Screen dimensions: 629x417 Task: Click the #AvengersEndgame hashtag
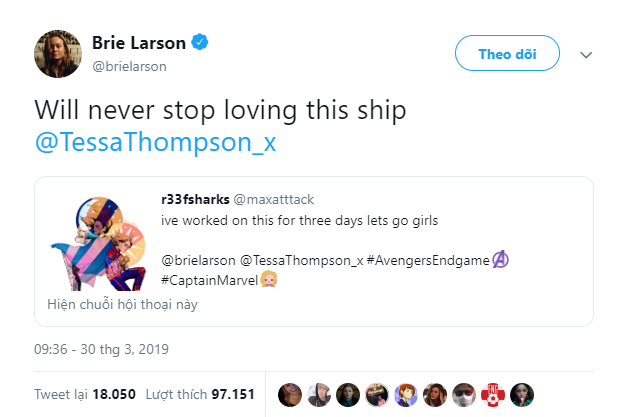tap(430, 261)
